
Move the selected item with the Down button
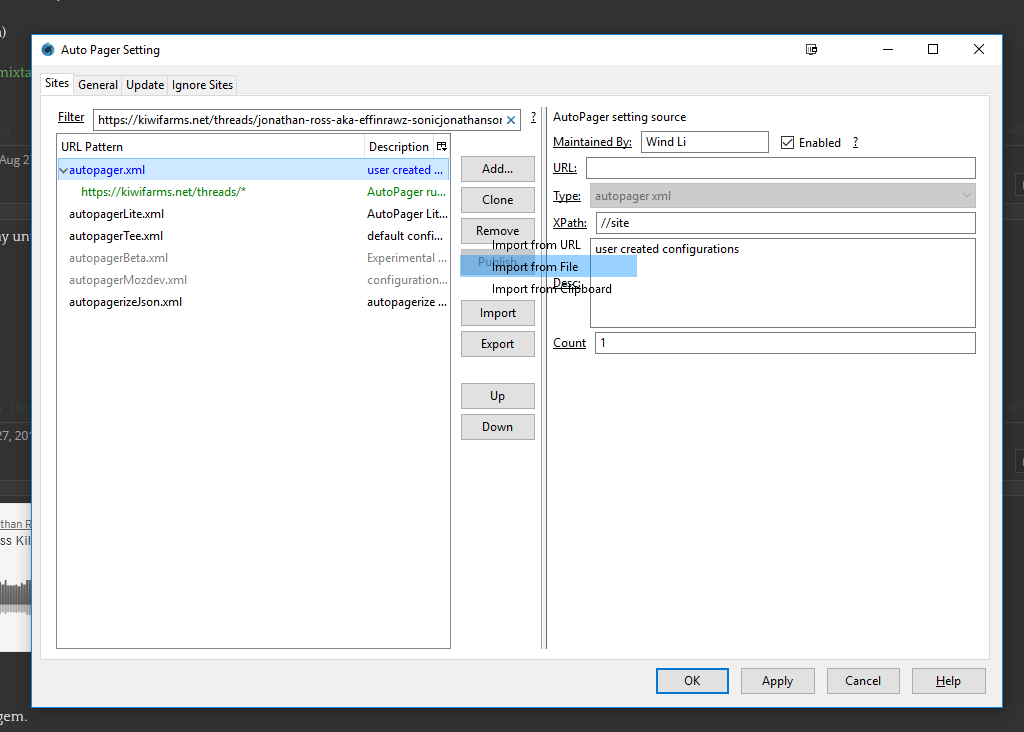pyautogui.click(x=498, y=427)
